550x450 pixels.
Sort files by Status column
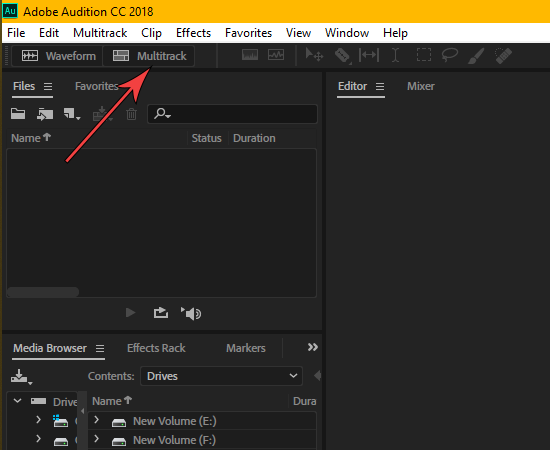[207, 138]
